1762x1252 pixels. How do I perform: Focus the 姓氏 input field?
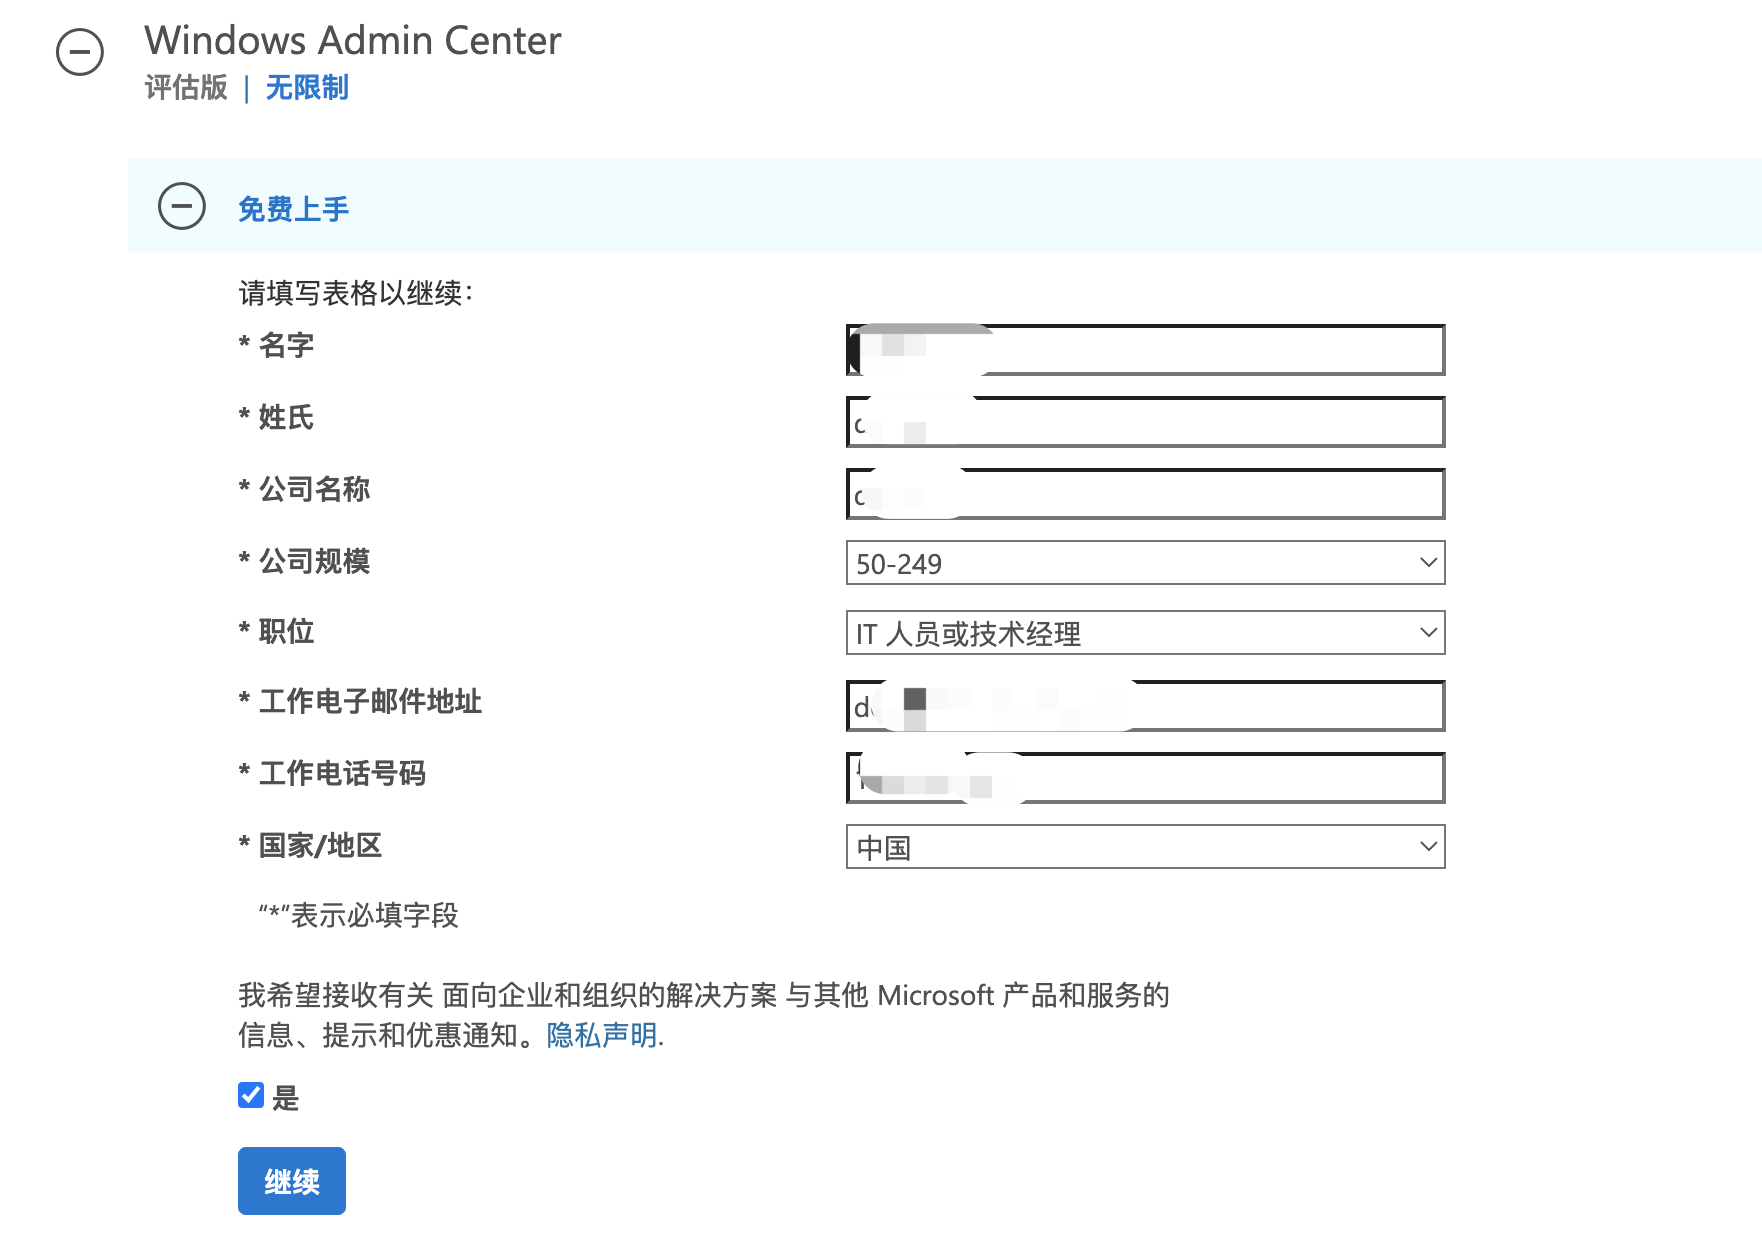tap(1145, 422)
